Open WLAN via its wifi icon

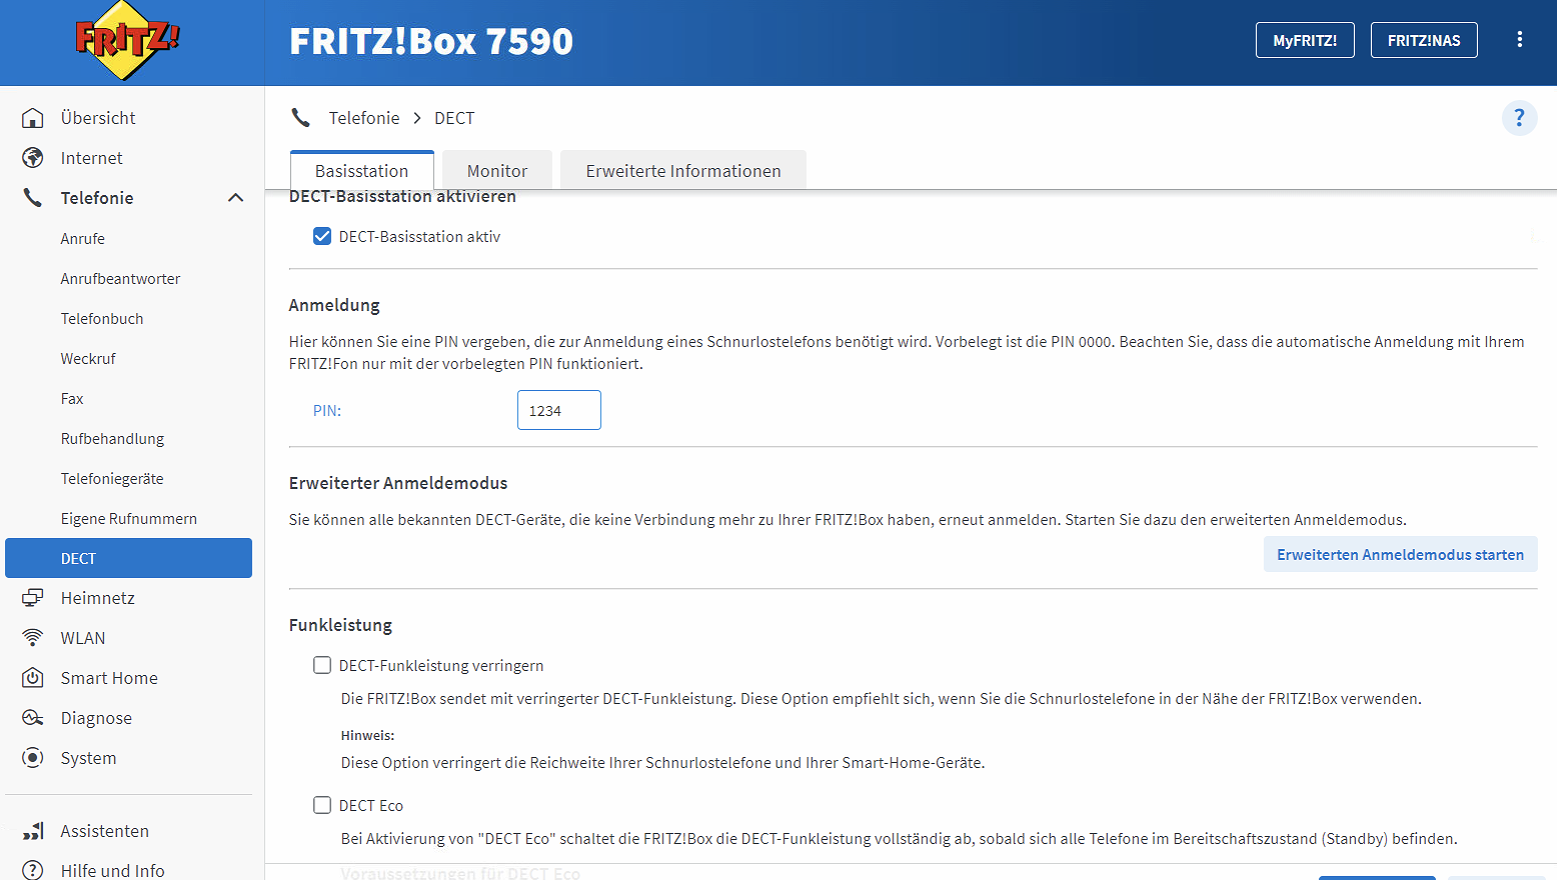(33, 638)
